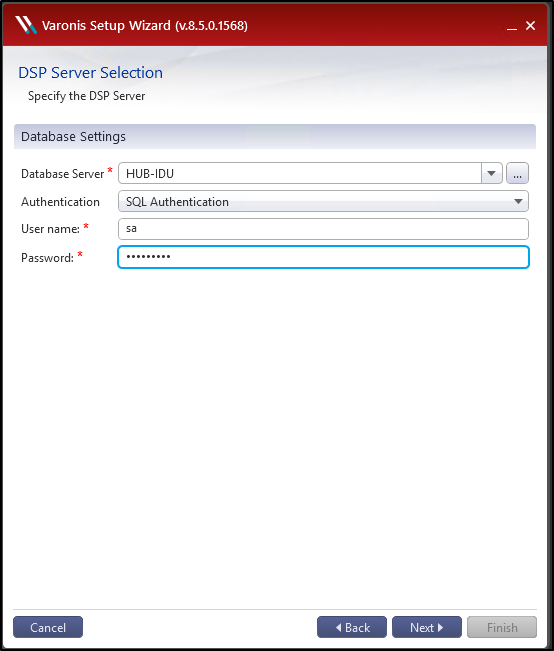Click the disabled Finish button
Viewport: 554px width, 651px height.
click(502, 627)
